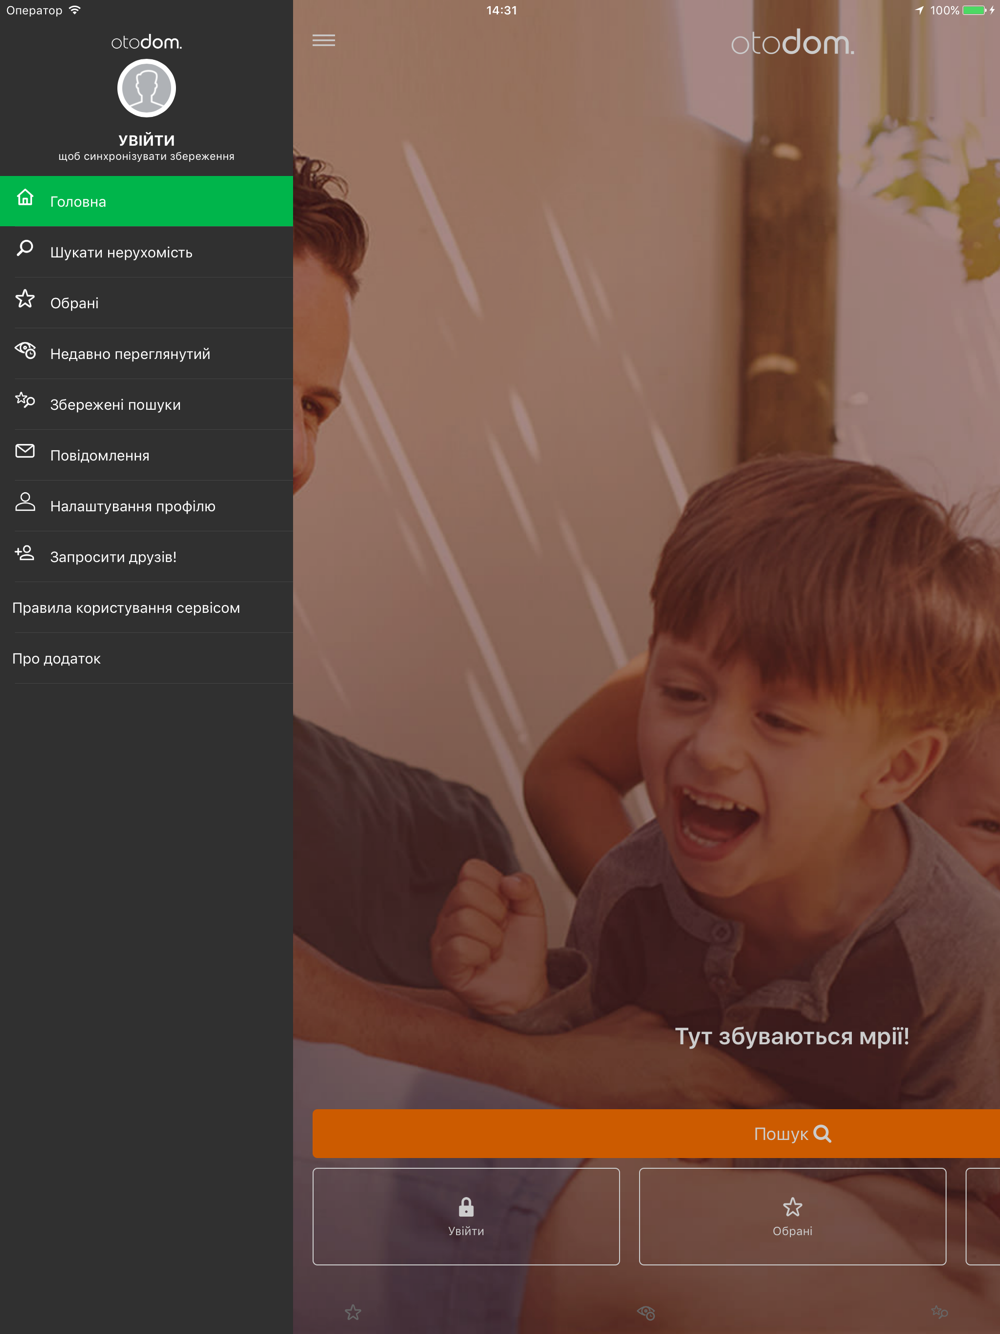Tap the 14:31 clock in status bar
The height and width of the screenshot is (1334, 1000).
[x=501, y=10]
